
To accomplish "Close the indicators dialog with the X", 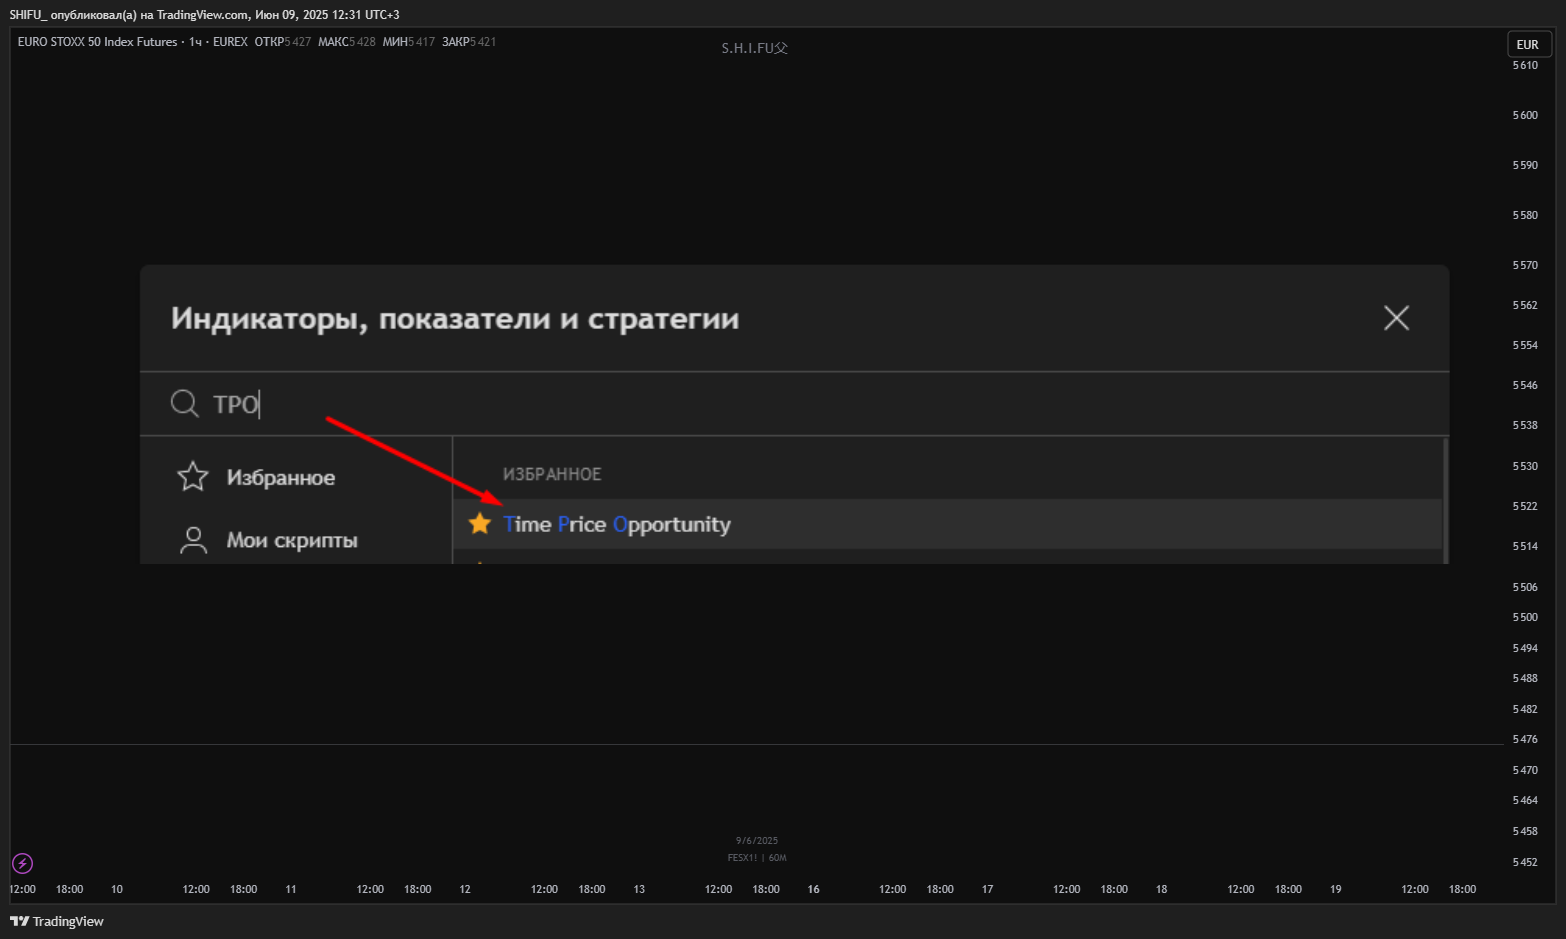I will pyautogui.click(x=1396, y=318).
